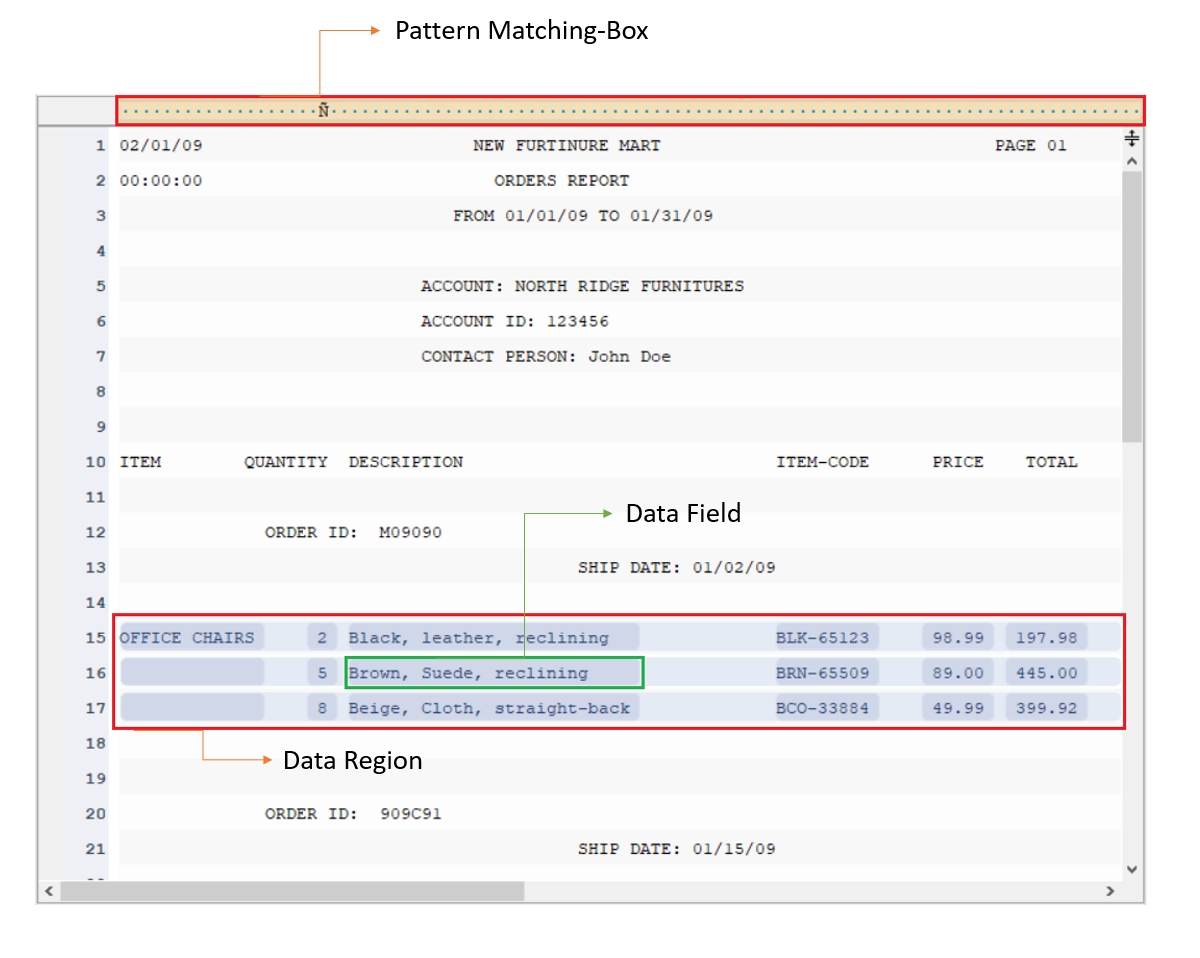
Task: Select the Ñ character in the pattern box
Action: [323, 111]
